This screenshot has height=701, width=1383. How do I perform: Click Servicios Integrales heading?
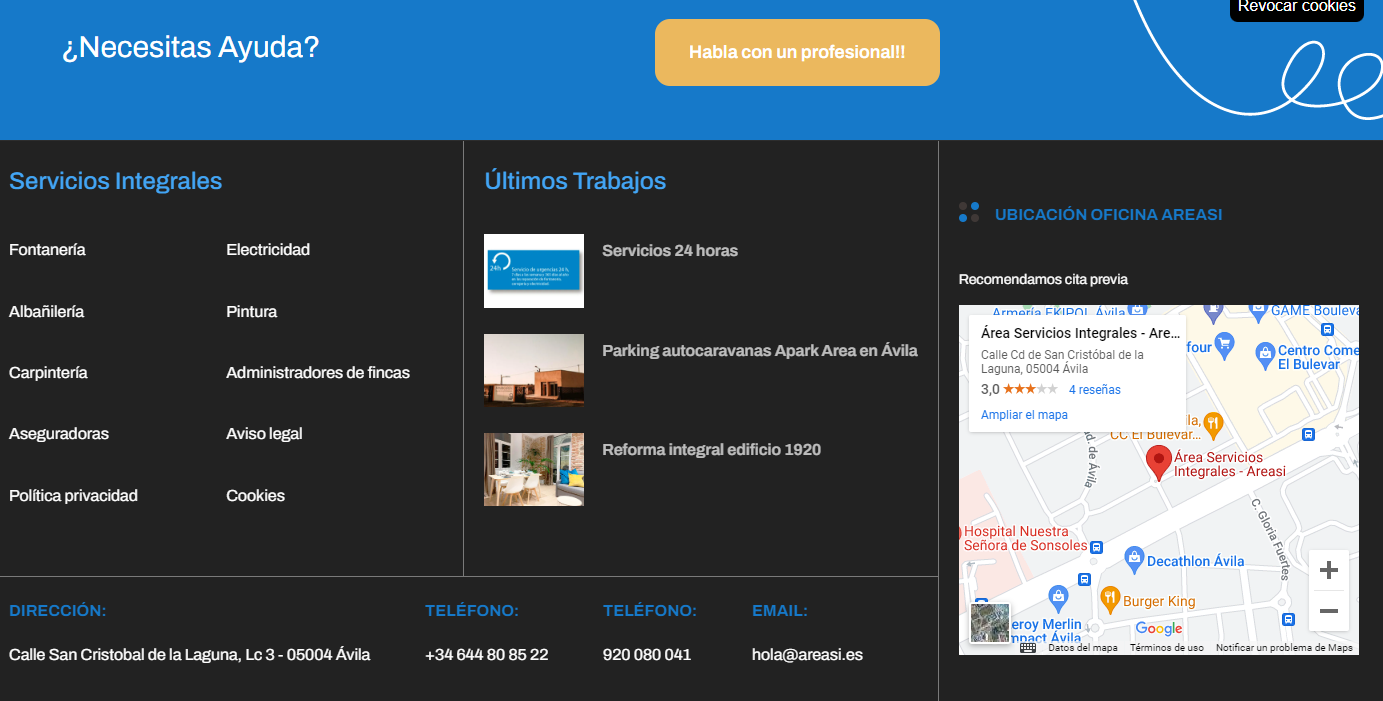tap(116, 181)
